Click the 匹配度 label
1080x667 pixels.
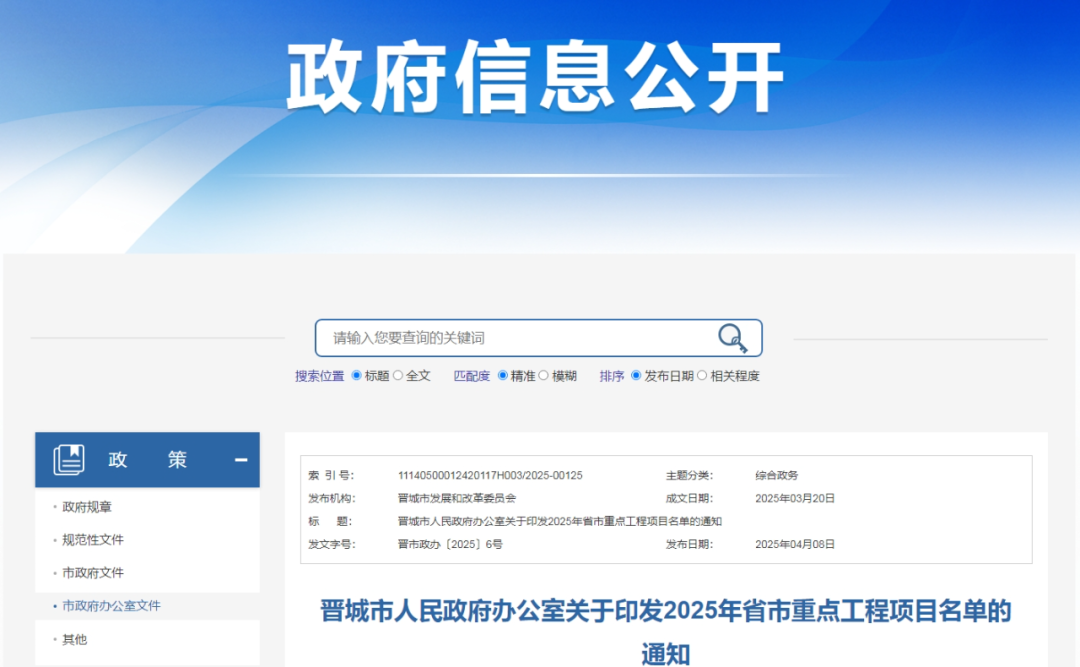pyautogui.click(x=471, y=376)
